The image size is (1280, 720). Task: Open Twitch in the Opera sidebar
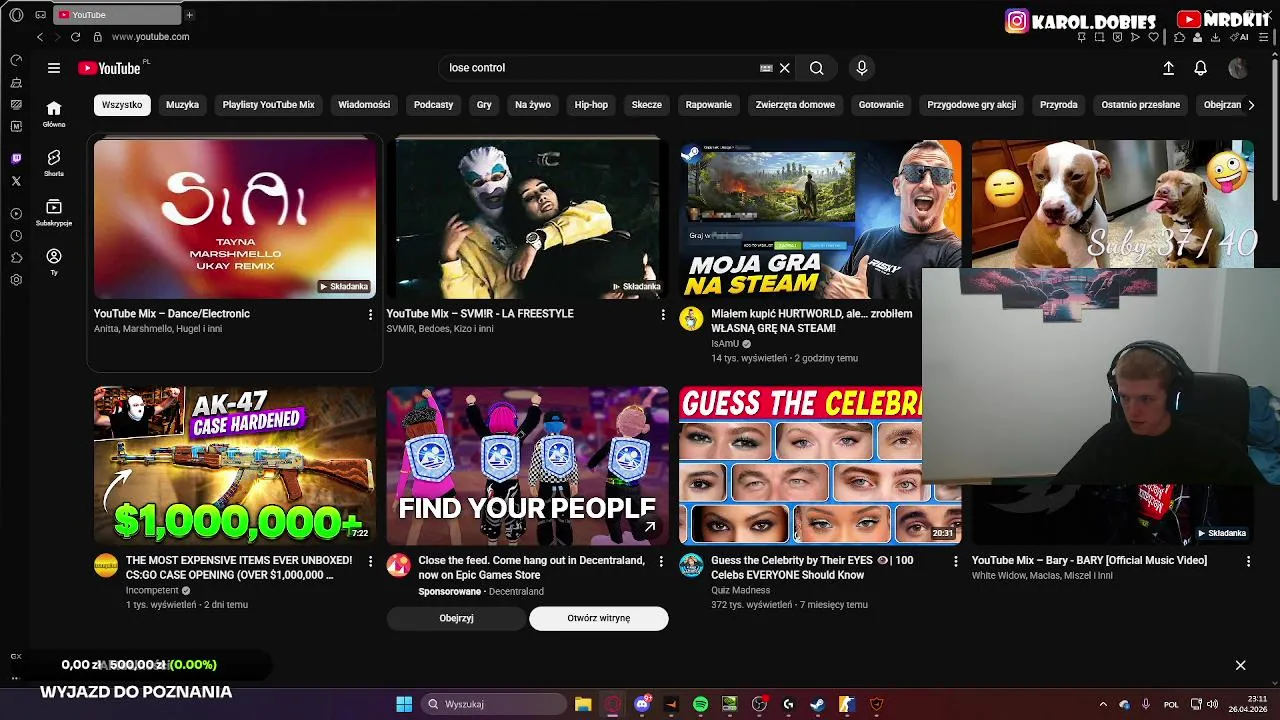[16, 159]
